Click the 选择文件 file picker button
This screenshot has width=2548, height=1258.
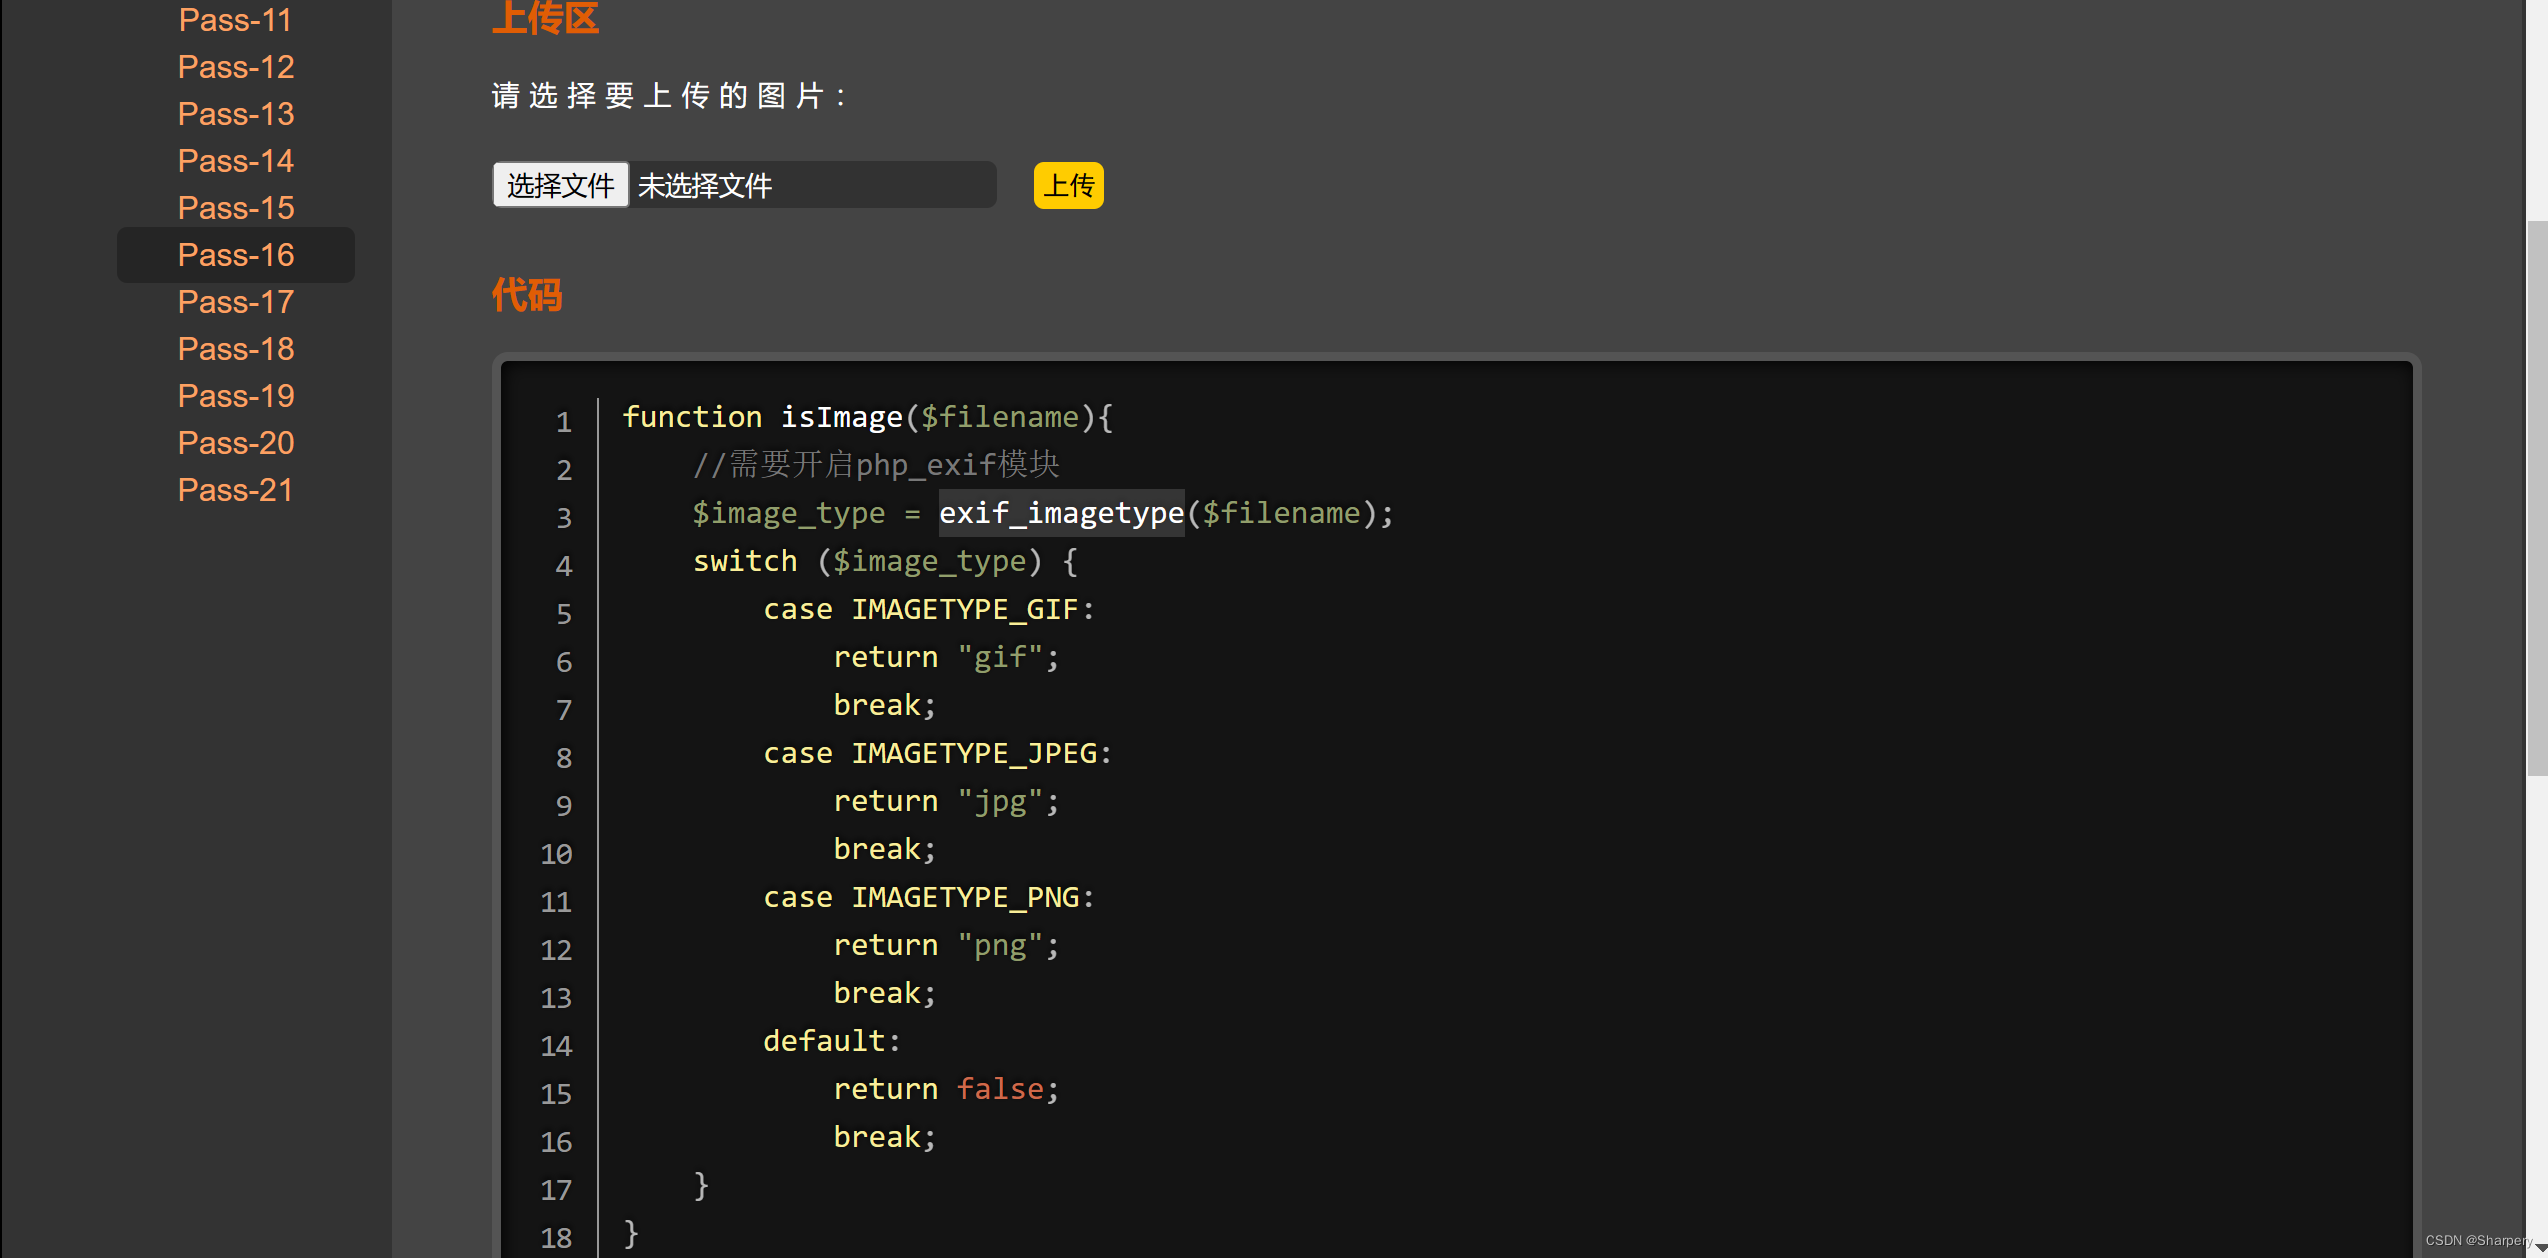pyautogui.click(x=559, y=185)
